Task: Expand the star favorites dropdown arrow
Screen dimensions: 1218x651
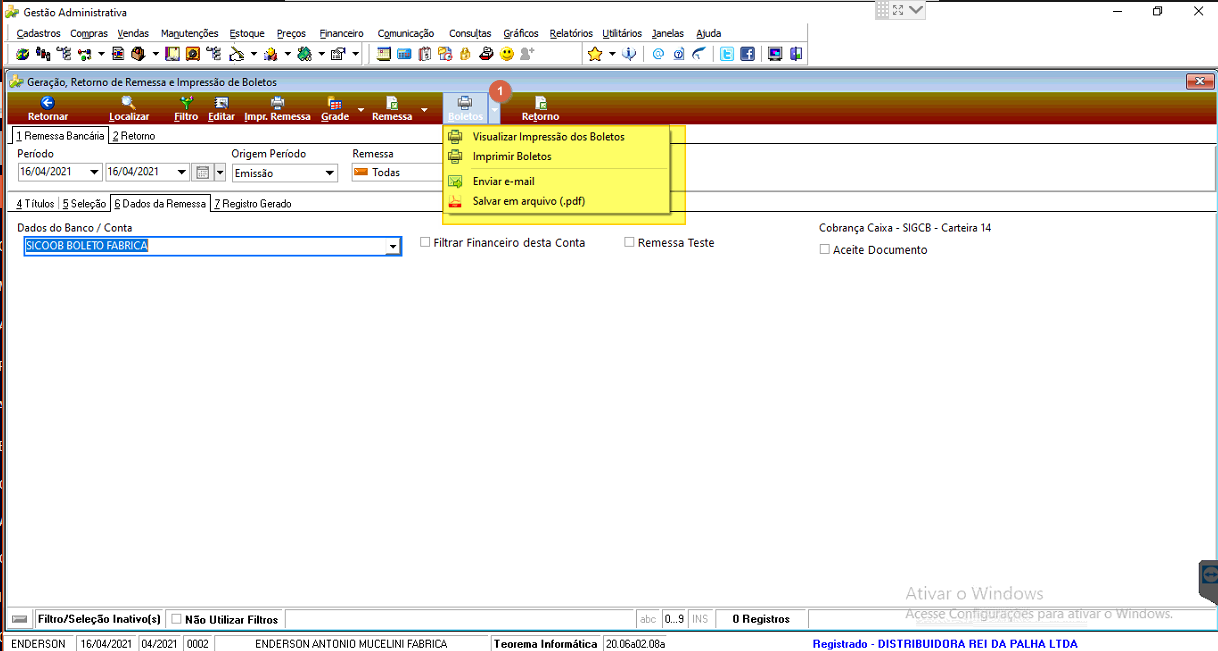Action: pos(612,54)
